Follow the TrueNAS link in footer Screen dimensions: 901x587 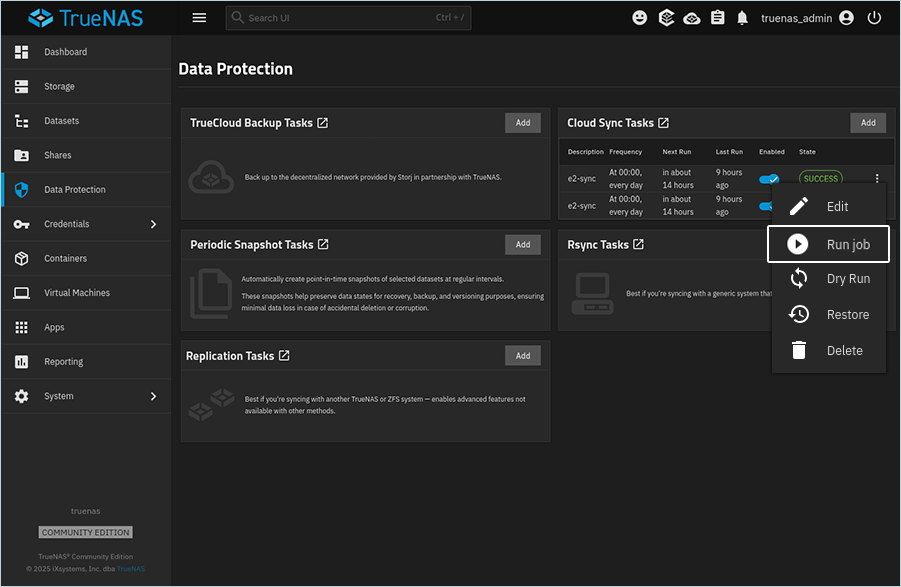click(x=131, y=569)
